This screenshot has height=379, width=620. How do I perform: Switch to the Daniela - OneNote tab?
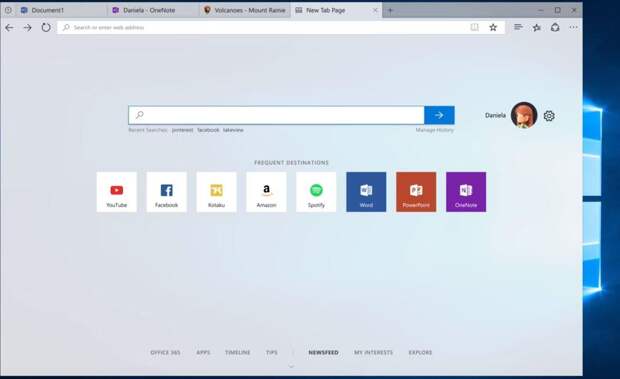pyautogui.click(x=153, y=10)
